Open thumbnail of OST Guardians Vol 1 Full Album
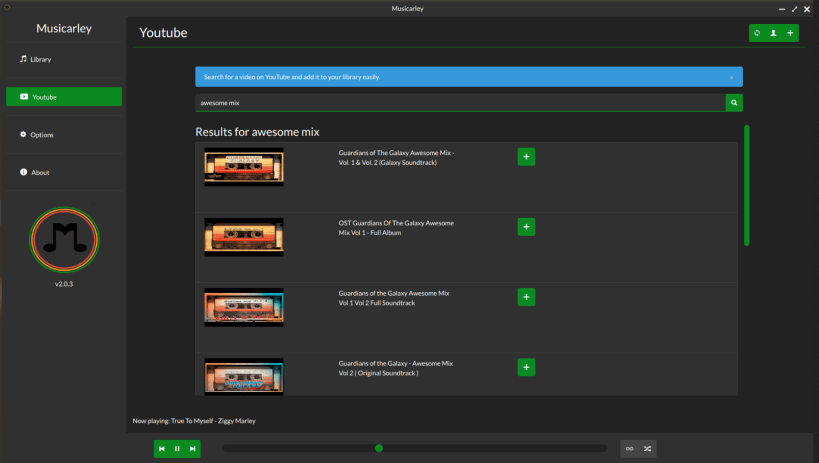This screenshot has width=819, height=463. [x=244, y=237]
